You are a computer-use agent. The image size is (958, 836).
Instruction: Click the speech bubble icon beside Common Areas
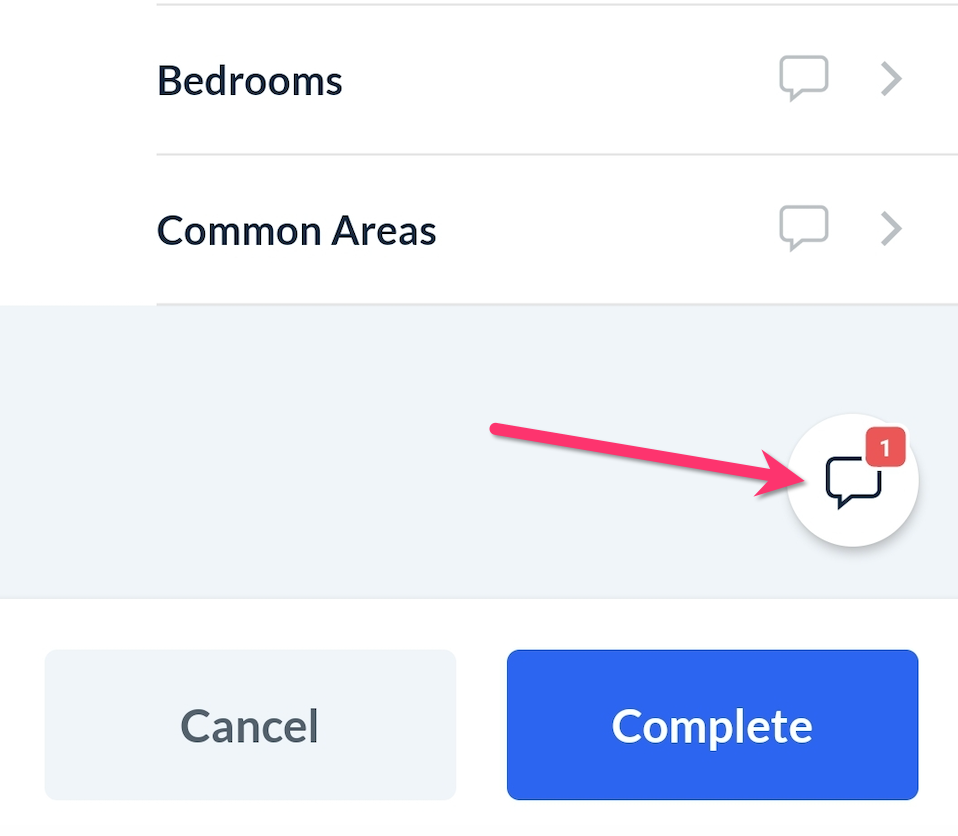coord(804,229)
